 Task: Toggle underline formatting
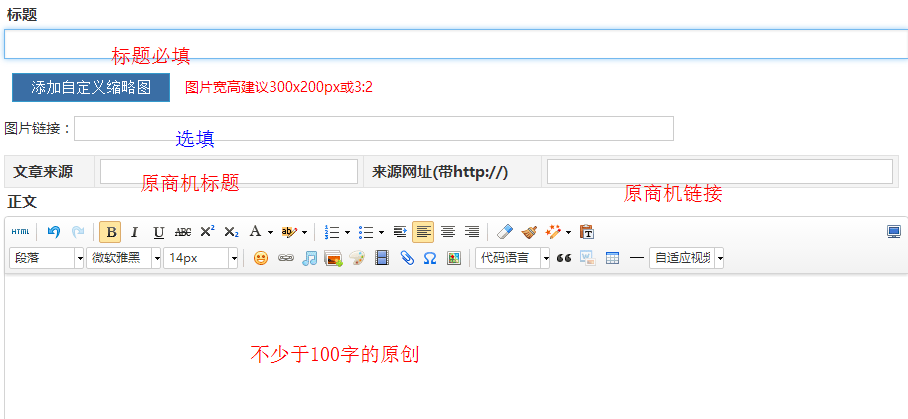[159, 232]
